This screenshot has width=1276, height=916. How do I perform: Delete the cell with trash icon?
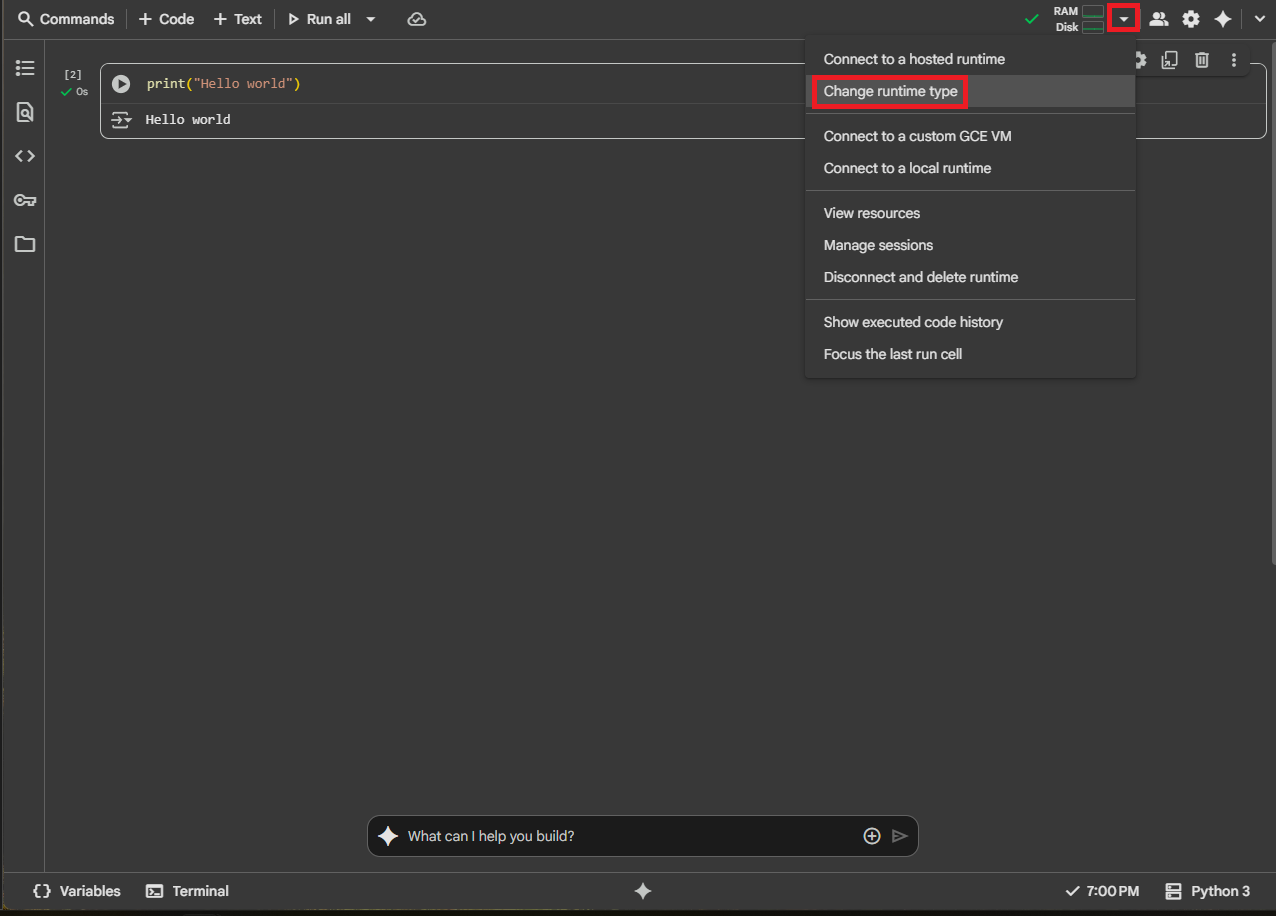click(x=1202, y=61)
